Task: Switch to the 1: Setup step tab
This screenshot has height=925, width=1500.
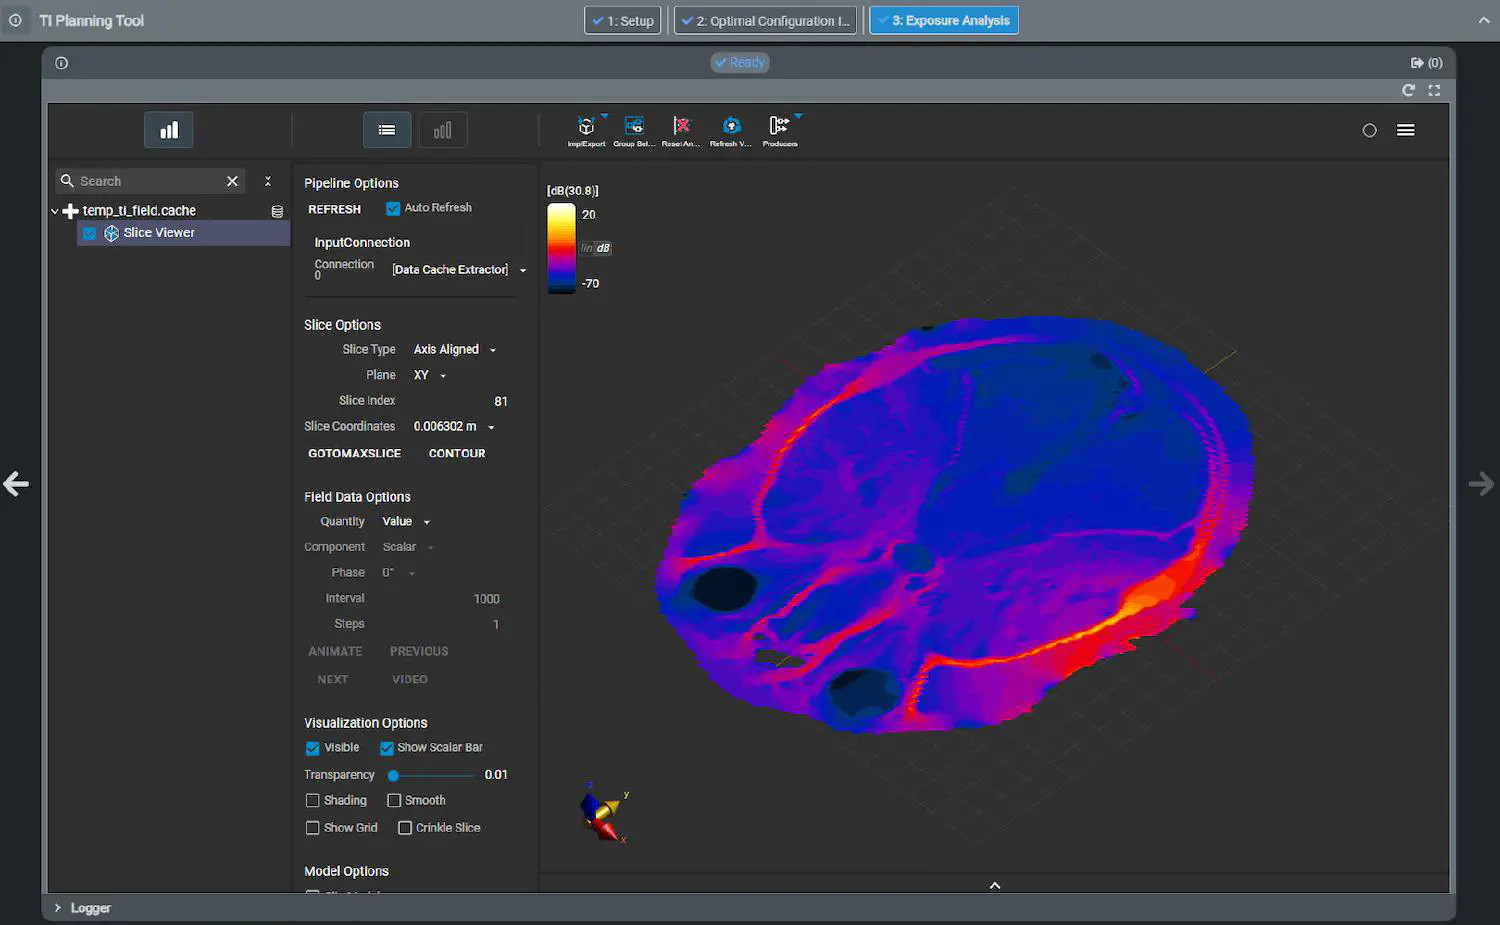Action: pos(623,21)
